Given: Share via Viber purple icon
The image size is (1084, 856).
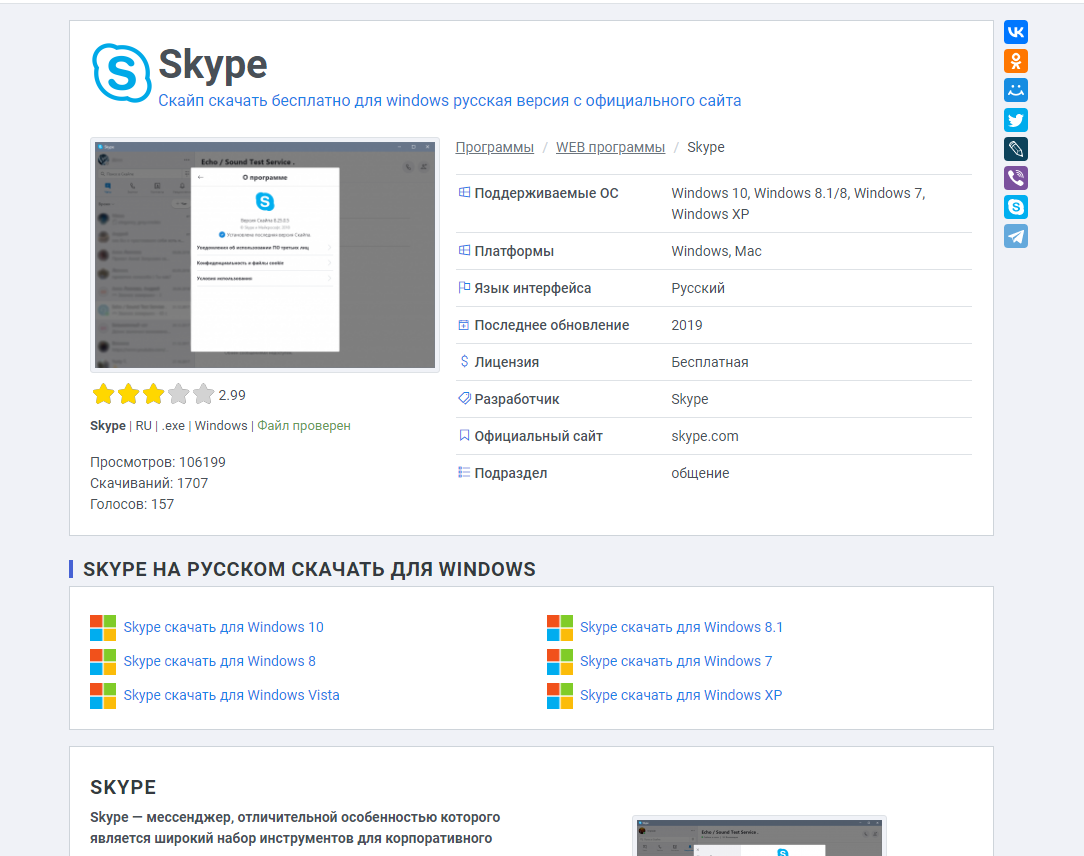Looking at the screenshot, I should (1016, 178).
